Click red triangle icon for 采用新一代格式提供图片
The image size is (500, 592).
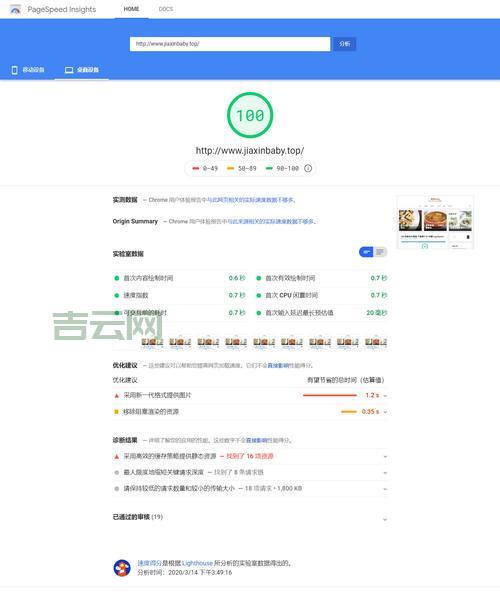117,395
